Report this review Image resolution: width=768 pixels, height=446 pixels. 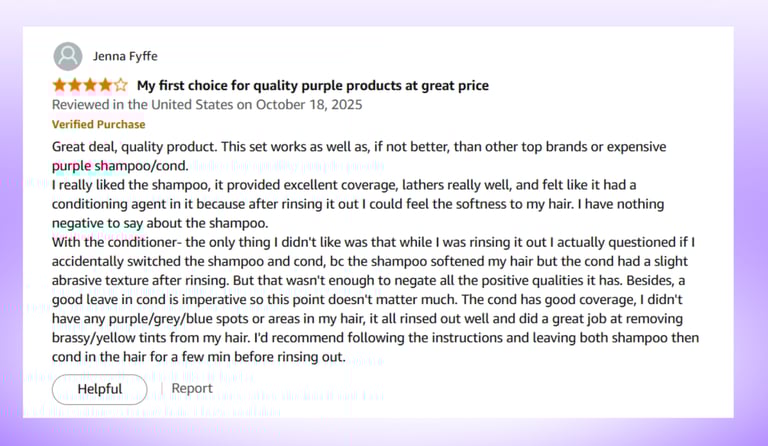coord(192,388)
